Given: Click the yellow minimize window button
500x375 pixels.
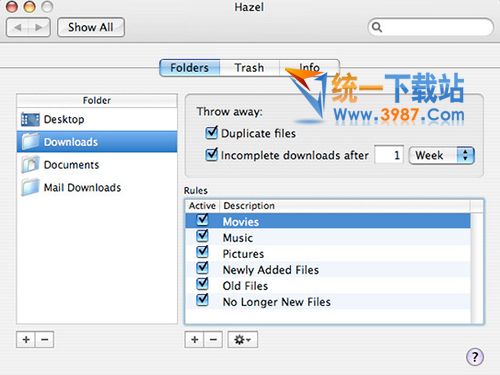Looking at the screenshot, I should [x=30, y=6].
